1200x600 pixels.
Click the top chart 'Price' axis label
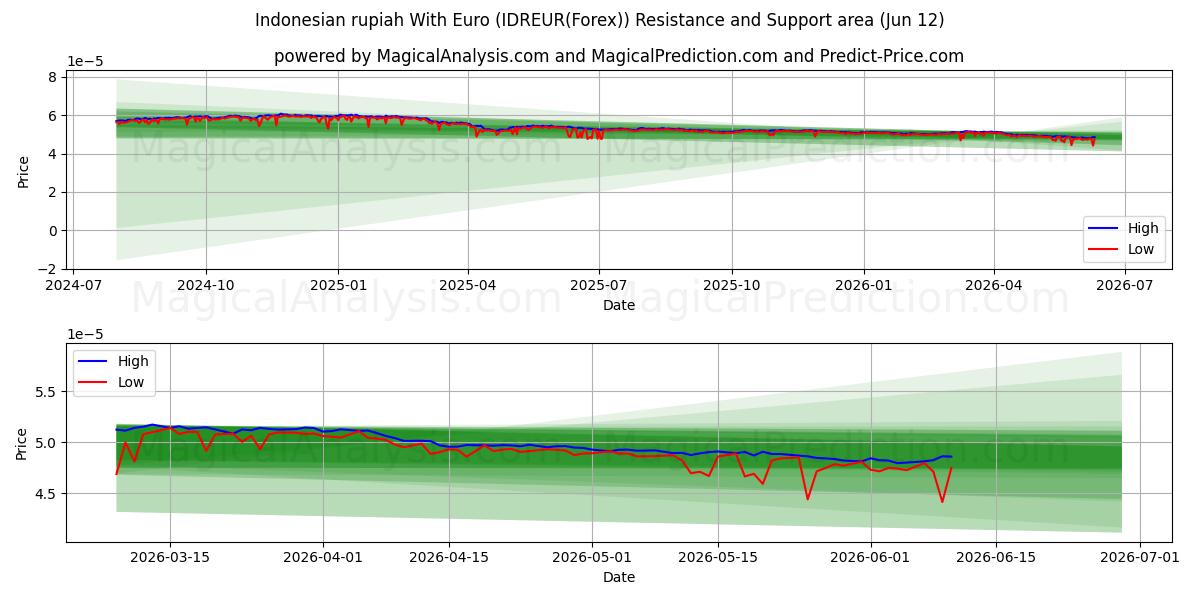(x=24, y=171)
